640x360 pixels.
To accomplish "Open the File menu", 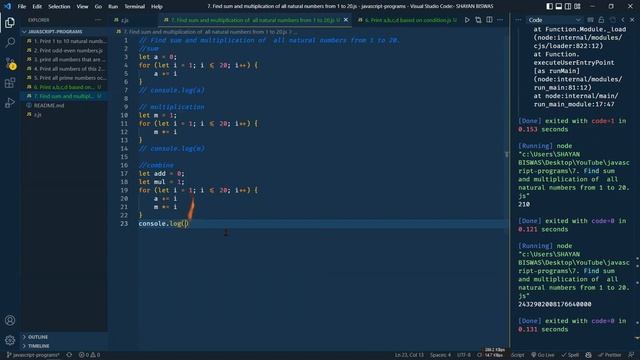I will click(22, 6).
